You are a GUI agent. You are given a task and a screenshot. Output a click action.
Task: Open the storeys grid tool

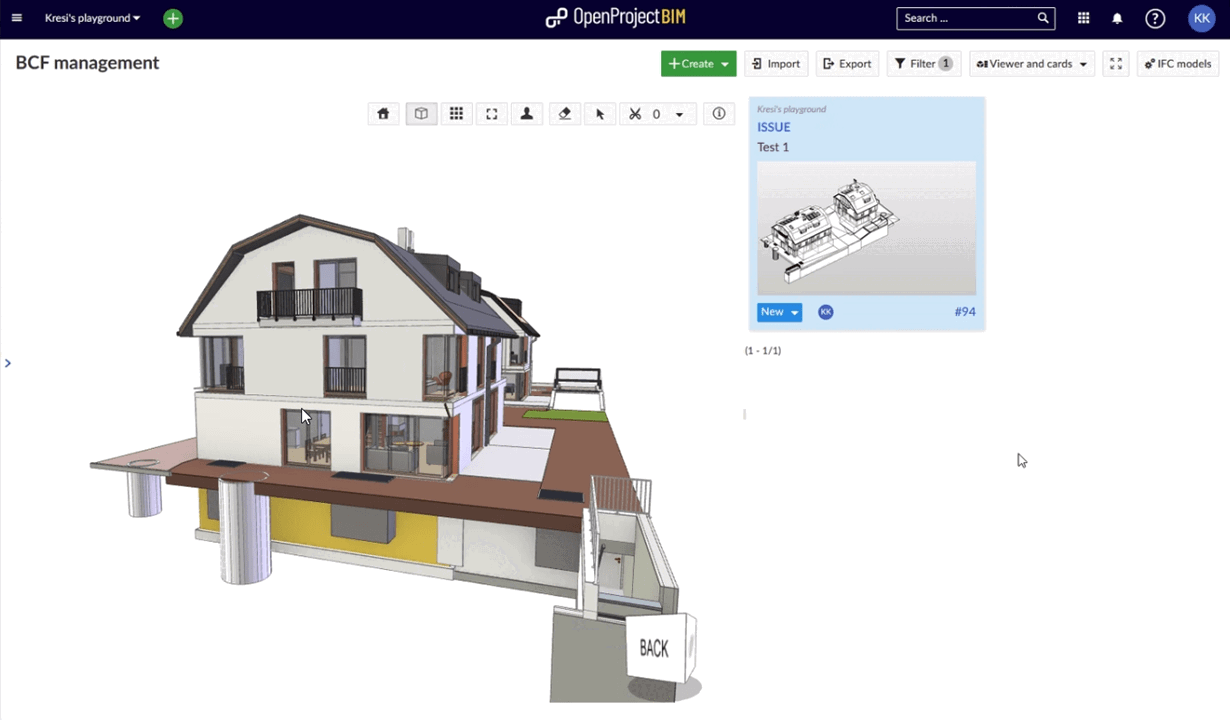[456, 113]
